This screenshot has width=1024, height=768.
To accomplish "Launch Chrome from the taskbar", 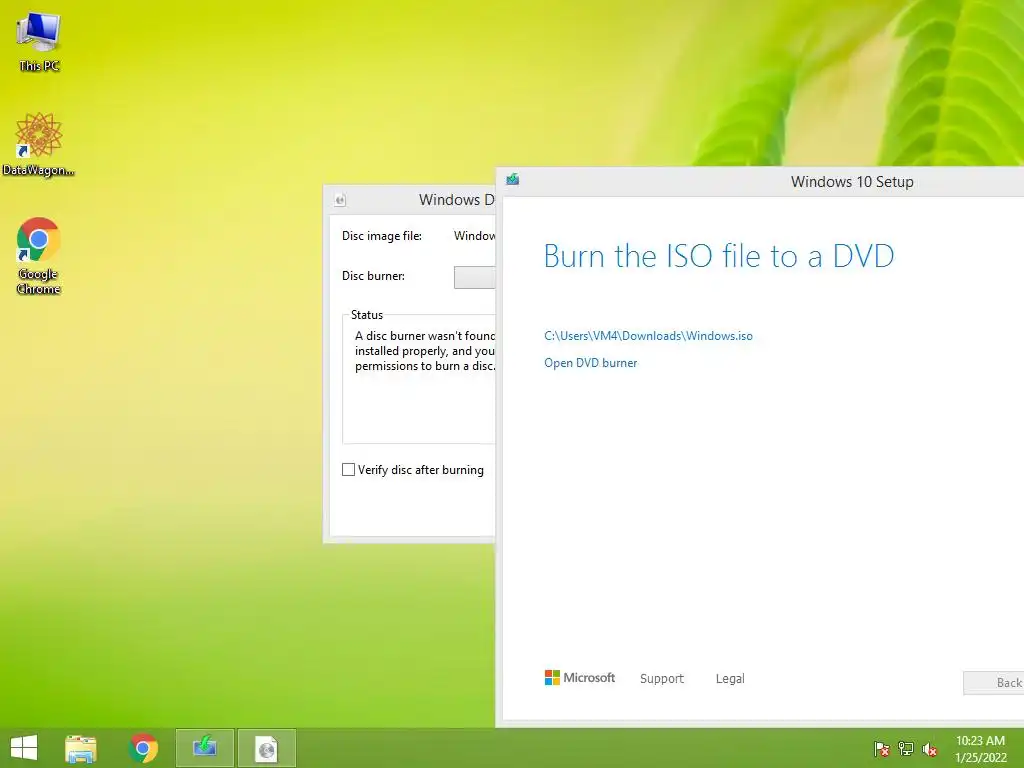I will 143,748.
